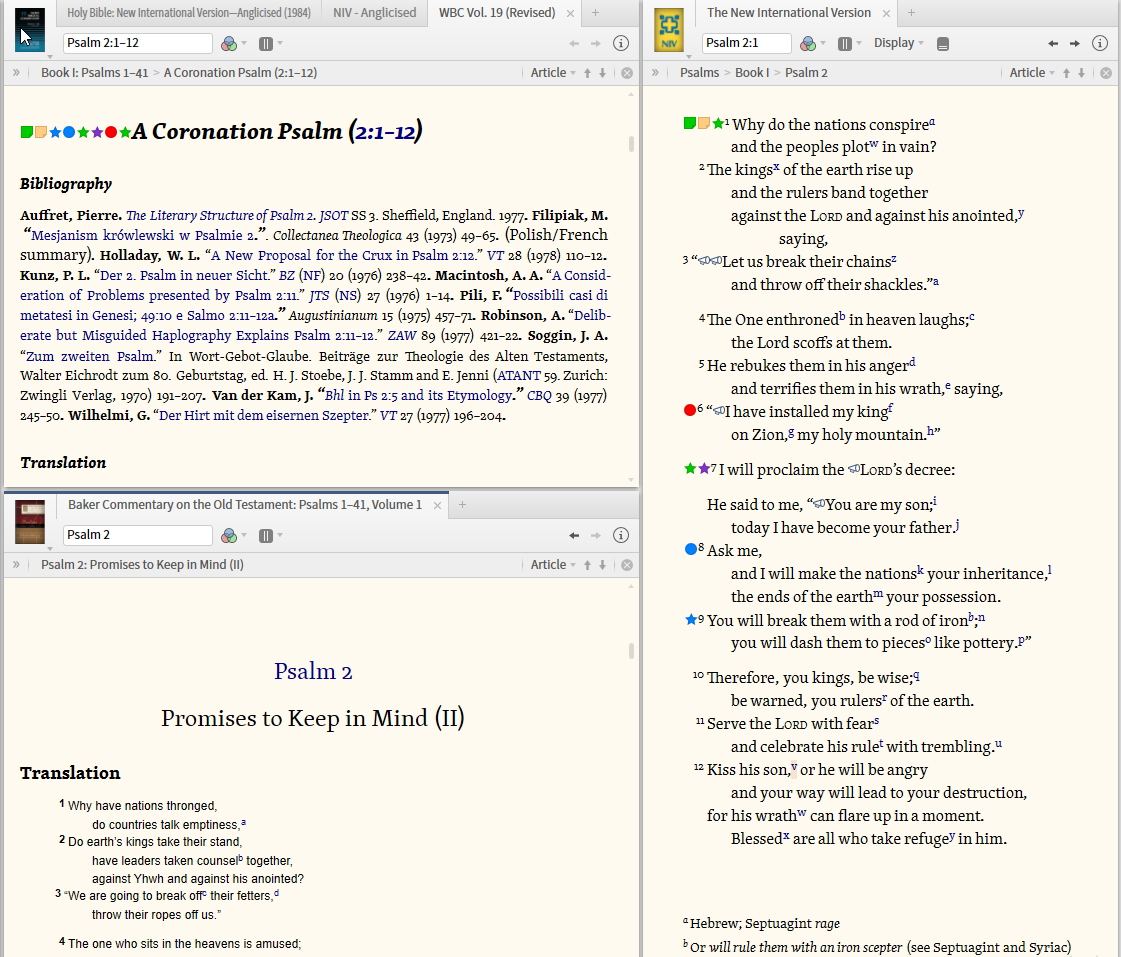This screenshot has width=1121, height=957.
Task: Open a new tab beside The New International Version
Action: point(911,13)
